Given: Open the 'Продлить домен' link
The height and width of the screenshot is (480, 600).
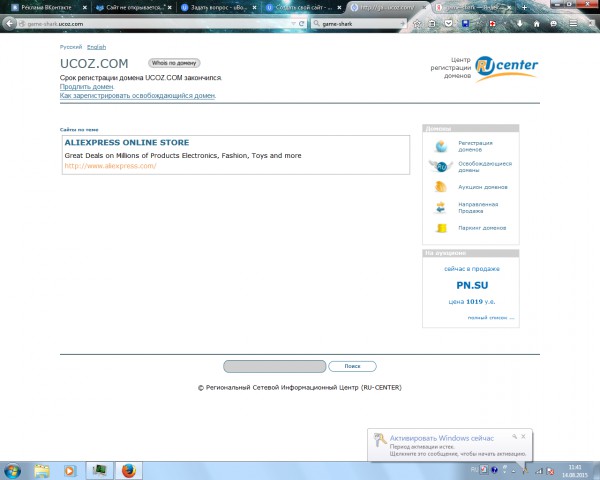Looking at the screenshot, I should pos(86,87).
